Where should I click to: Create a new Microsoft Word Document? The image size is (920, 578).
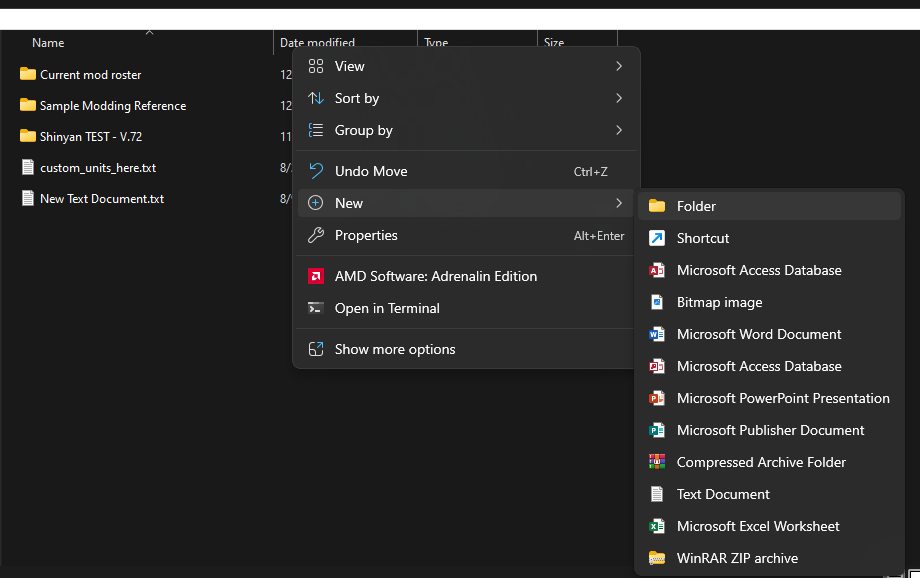(758, 334)
